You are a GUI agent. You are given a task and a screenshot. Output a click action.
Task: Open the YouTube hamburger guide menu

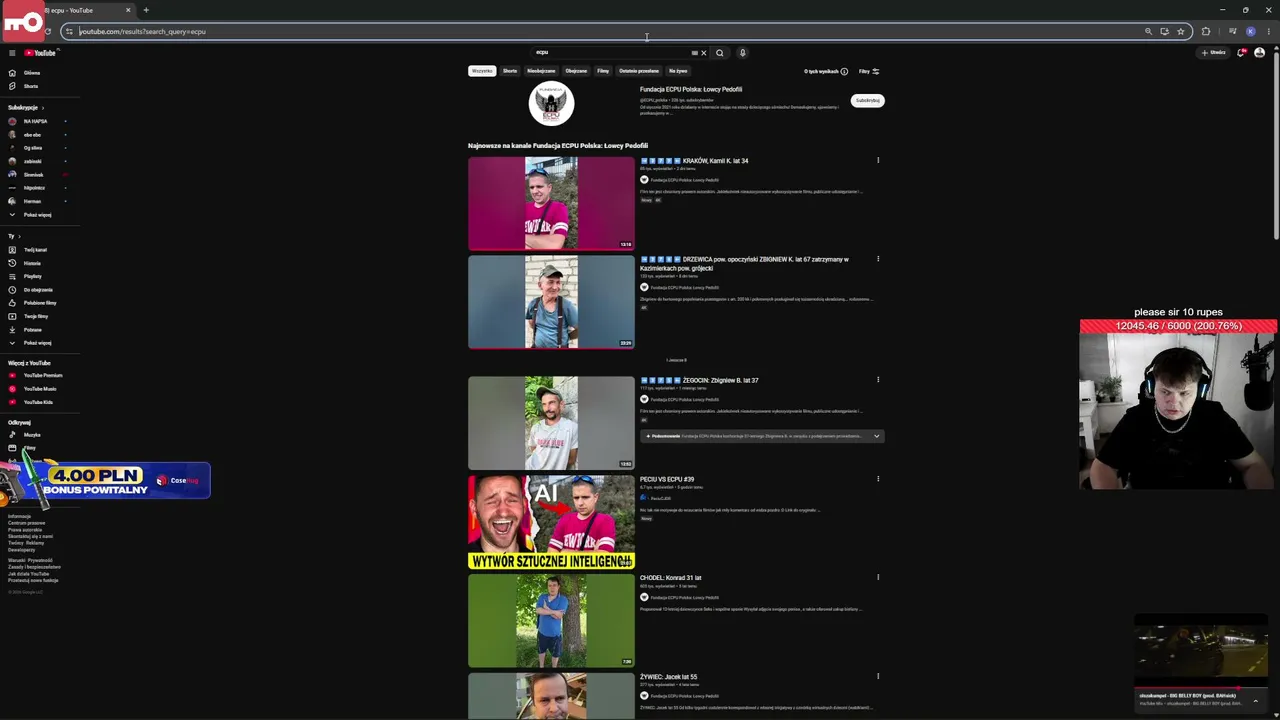[12, 53]
